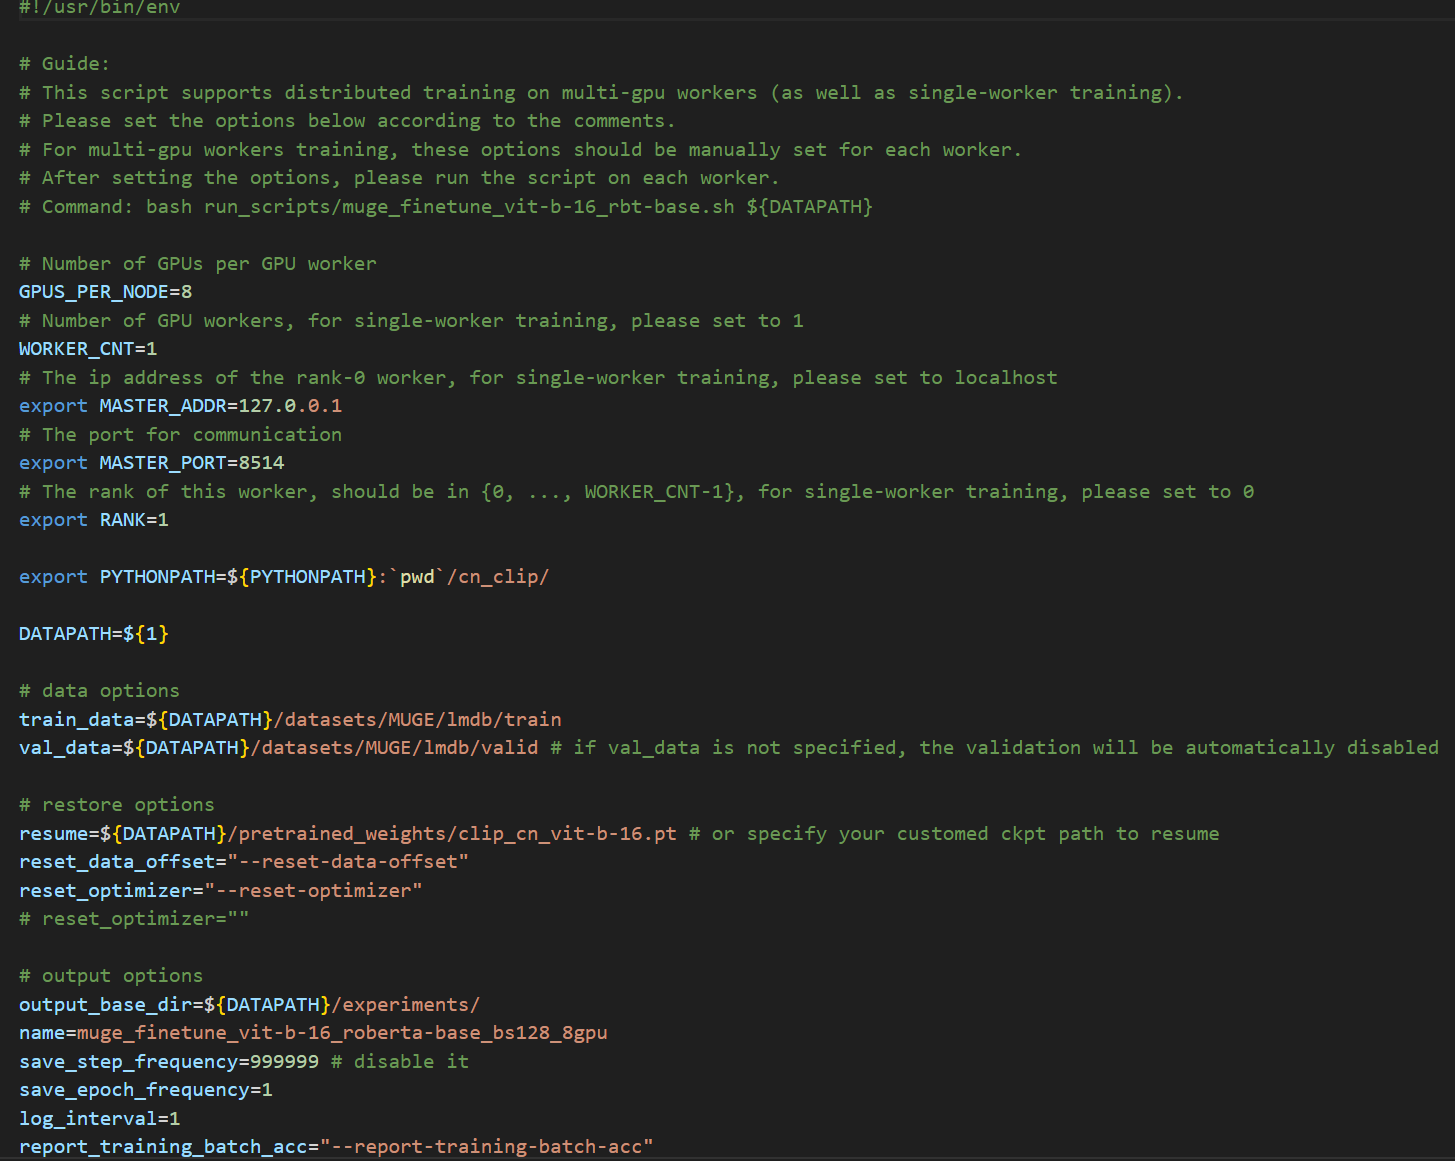This screenshot has height=1161, width=1455.
Task: Click the reset_optimizer assignment line
Action: click(220, 890)
